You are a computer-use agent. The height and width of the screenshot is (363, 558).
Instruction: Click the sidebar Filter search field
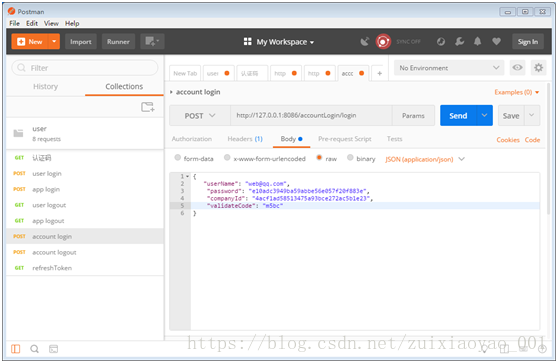(85, 68)
